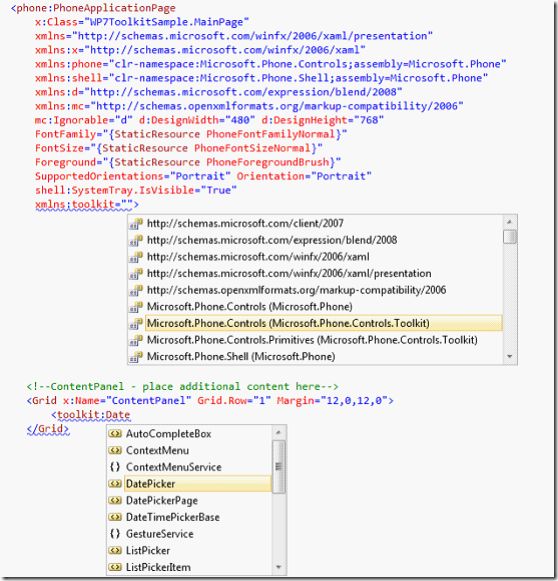Click element icon beside DatePicker

[x=115, y=484]
